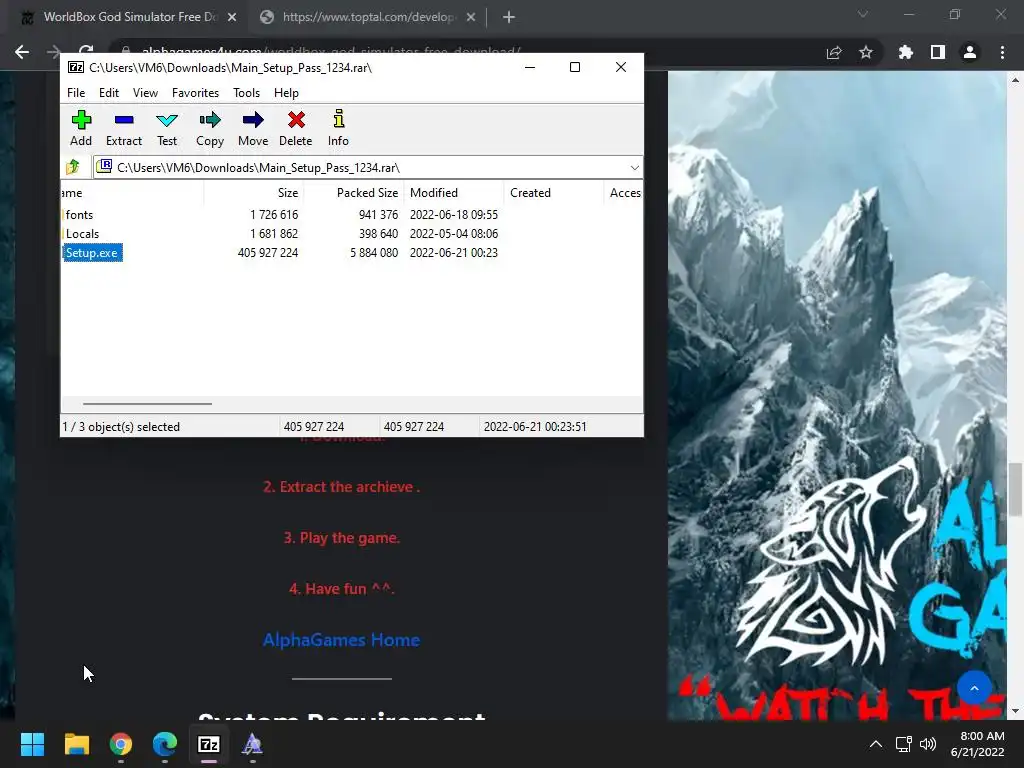Click fonts modified date 2022-06-18 09:55
This screenshot has width=1024, height=768.
click(454, 215)
